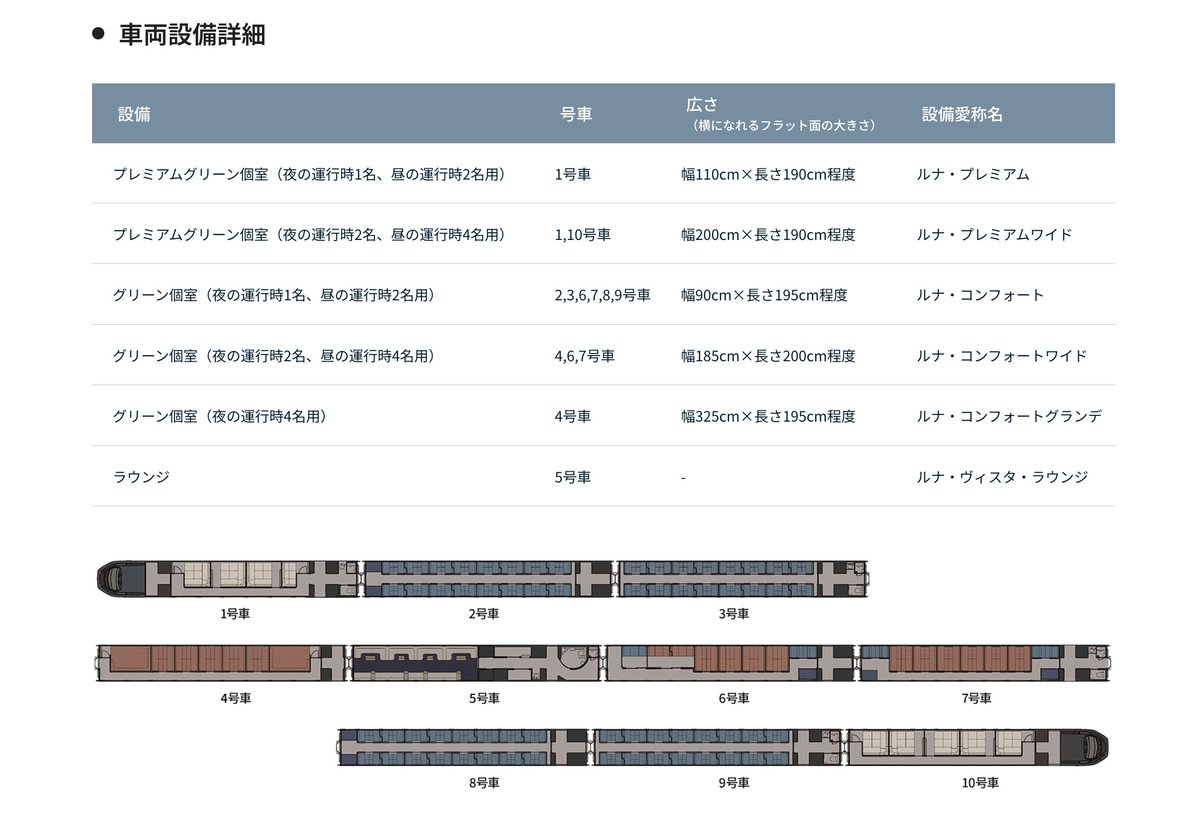The width and height of the screenshot is (1200, 834).
Task: Select the 10号車 label under its diagram
Action: tap(980, 783)
